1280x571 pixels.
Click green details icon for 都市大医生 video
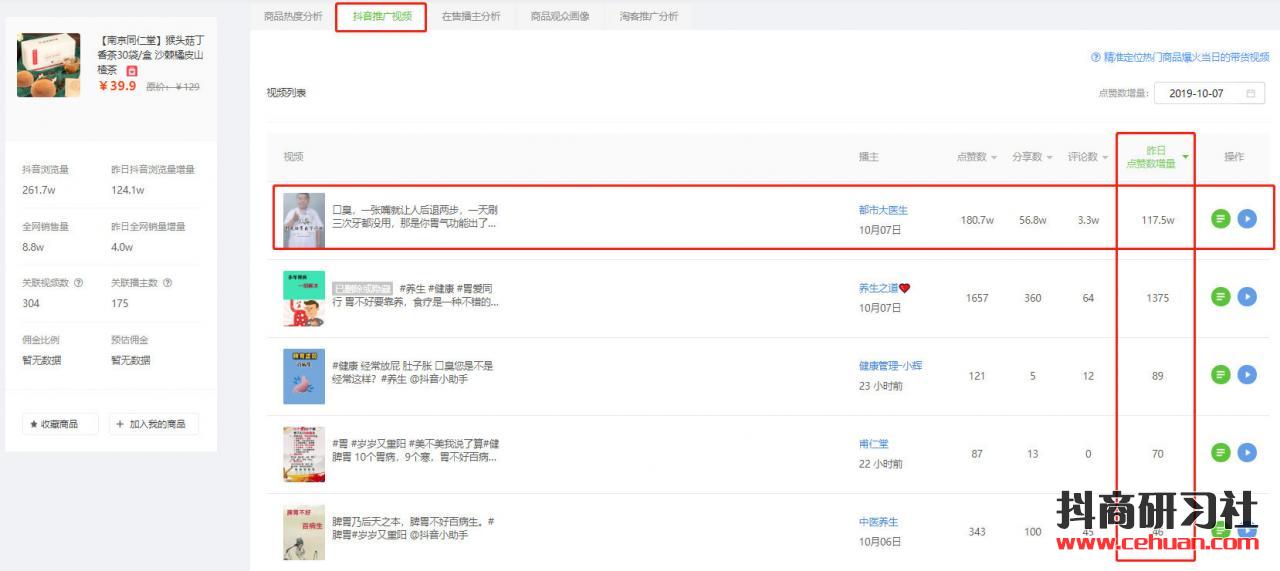coord(1220,219)
